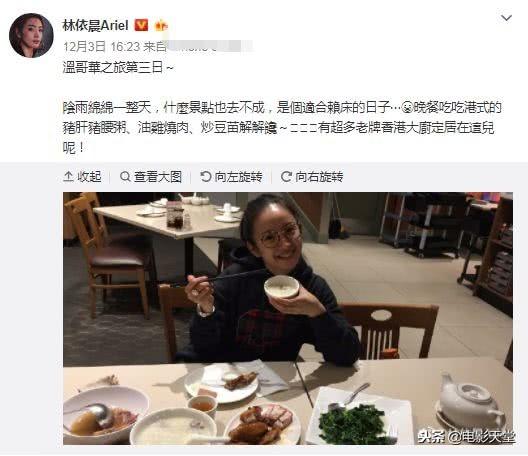528x456 pixels.
Task: Click the crown membership badge icon
Action: pos(161,26)
